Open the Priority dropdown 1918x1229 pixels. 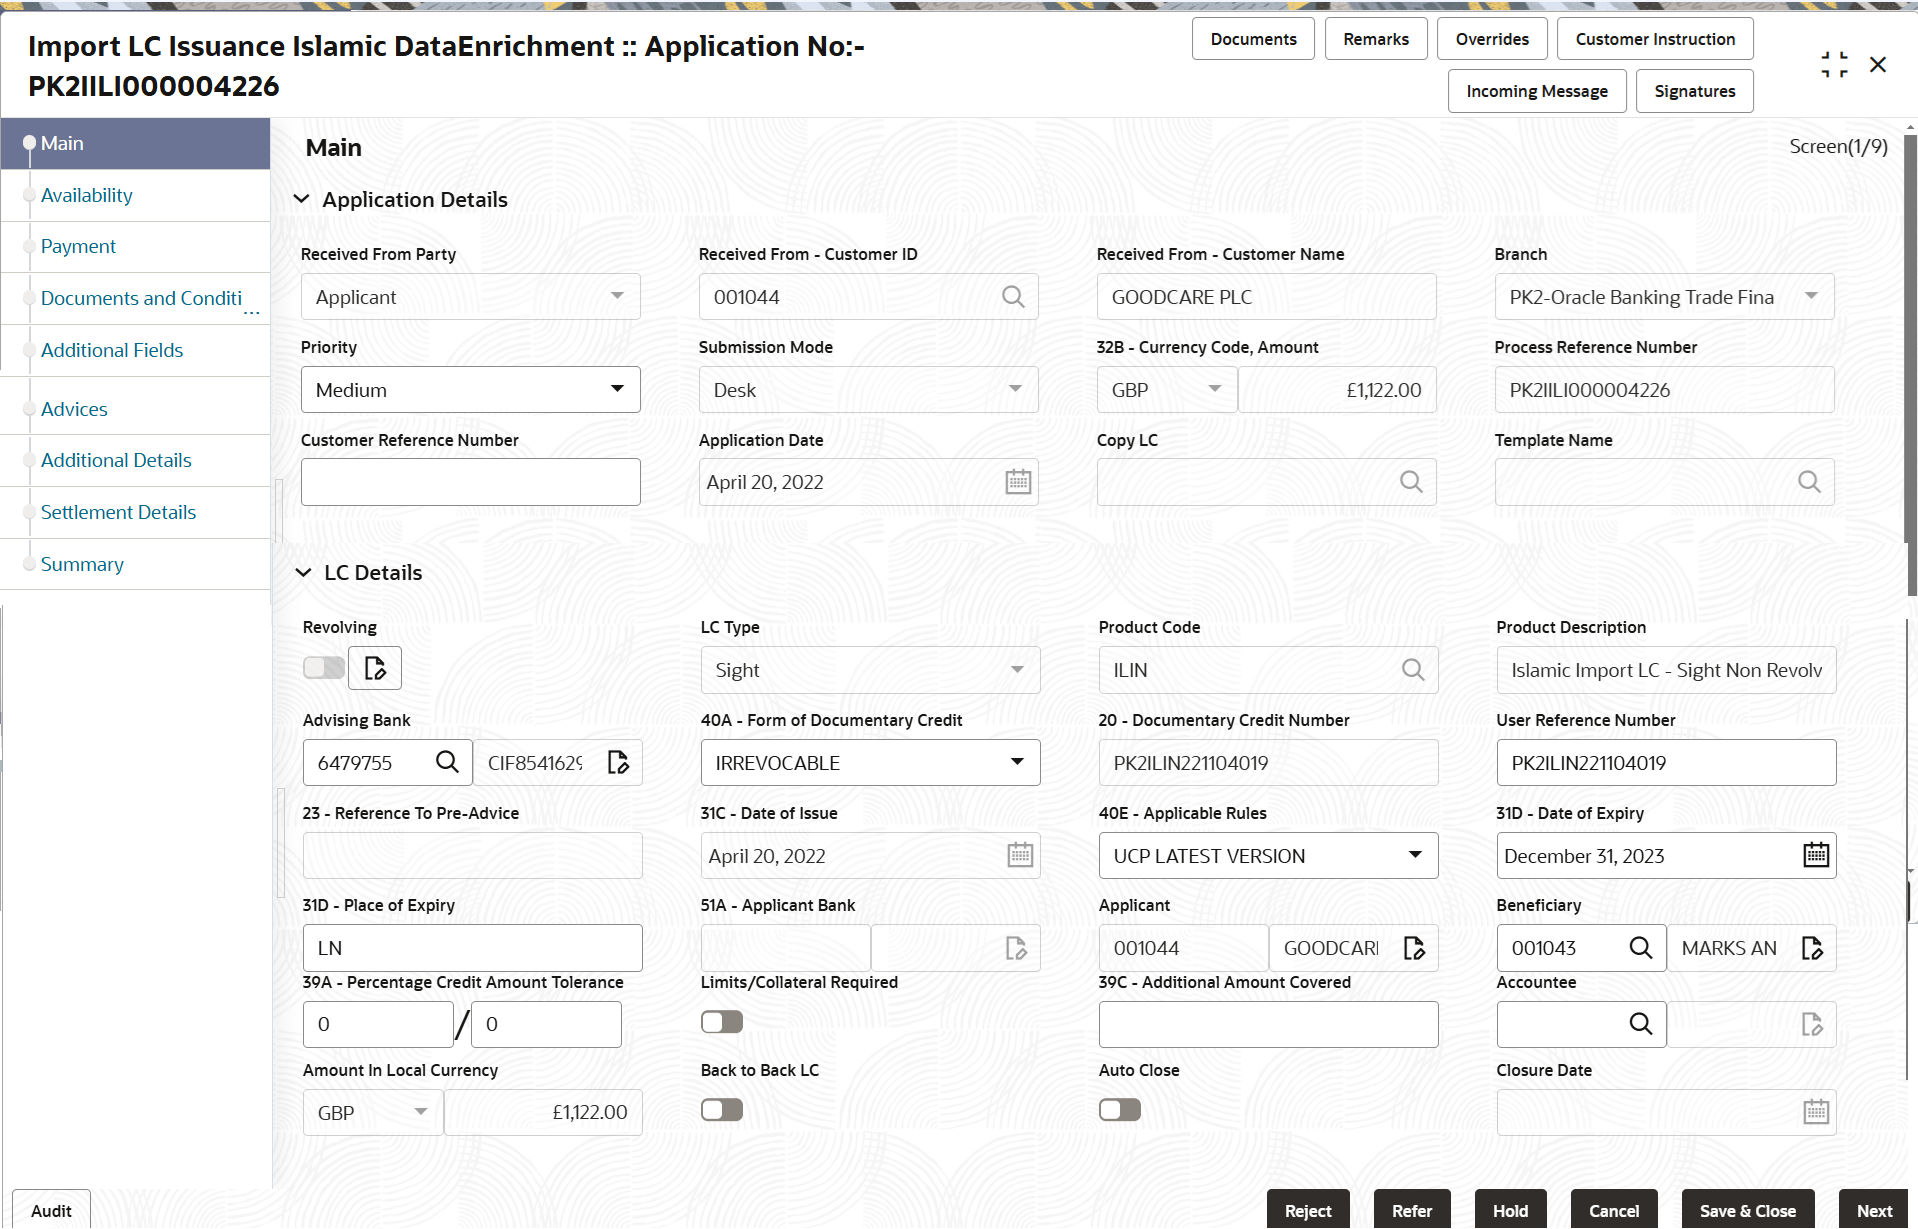click(471, 390)
